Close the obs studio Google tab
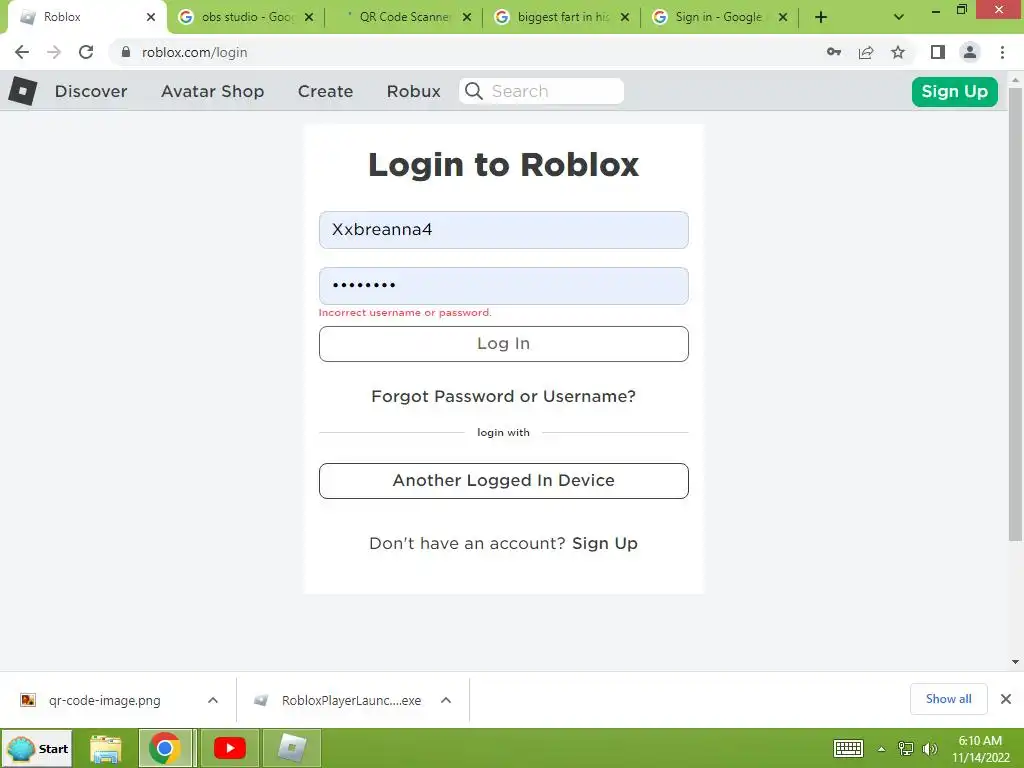The width and height of the screenshot is (1024, 768). 309,17
